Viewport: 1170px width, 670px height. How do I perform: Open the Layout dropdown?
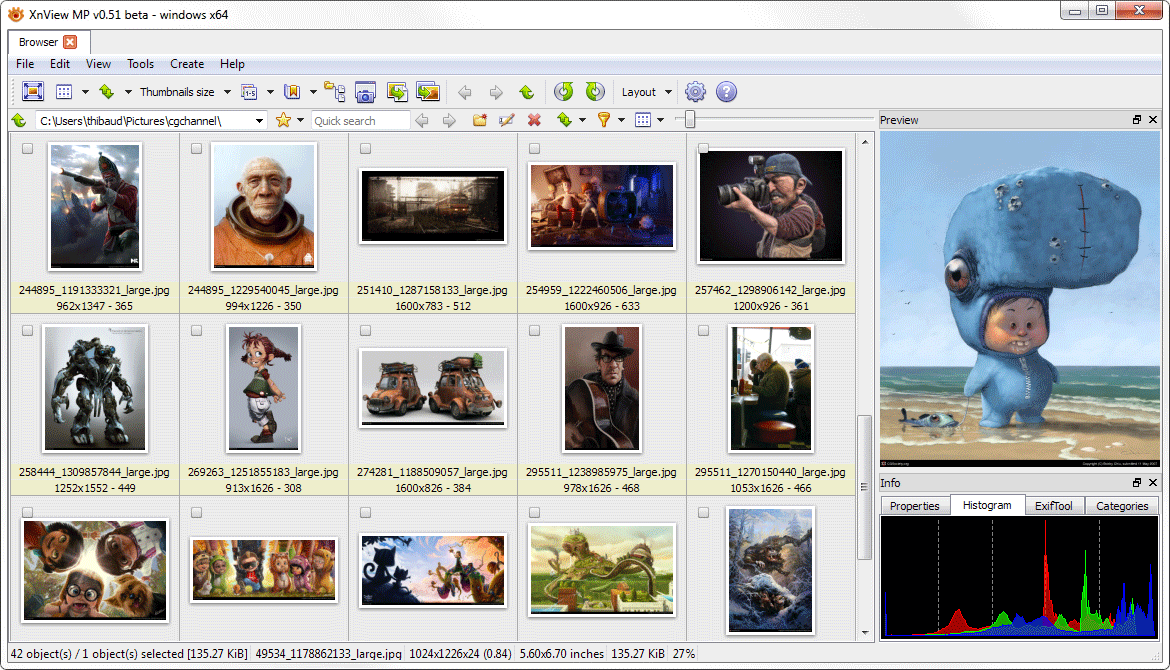click(x=643, y=91)
